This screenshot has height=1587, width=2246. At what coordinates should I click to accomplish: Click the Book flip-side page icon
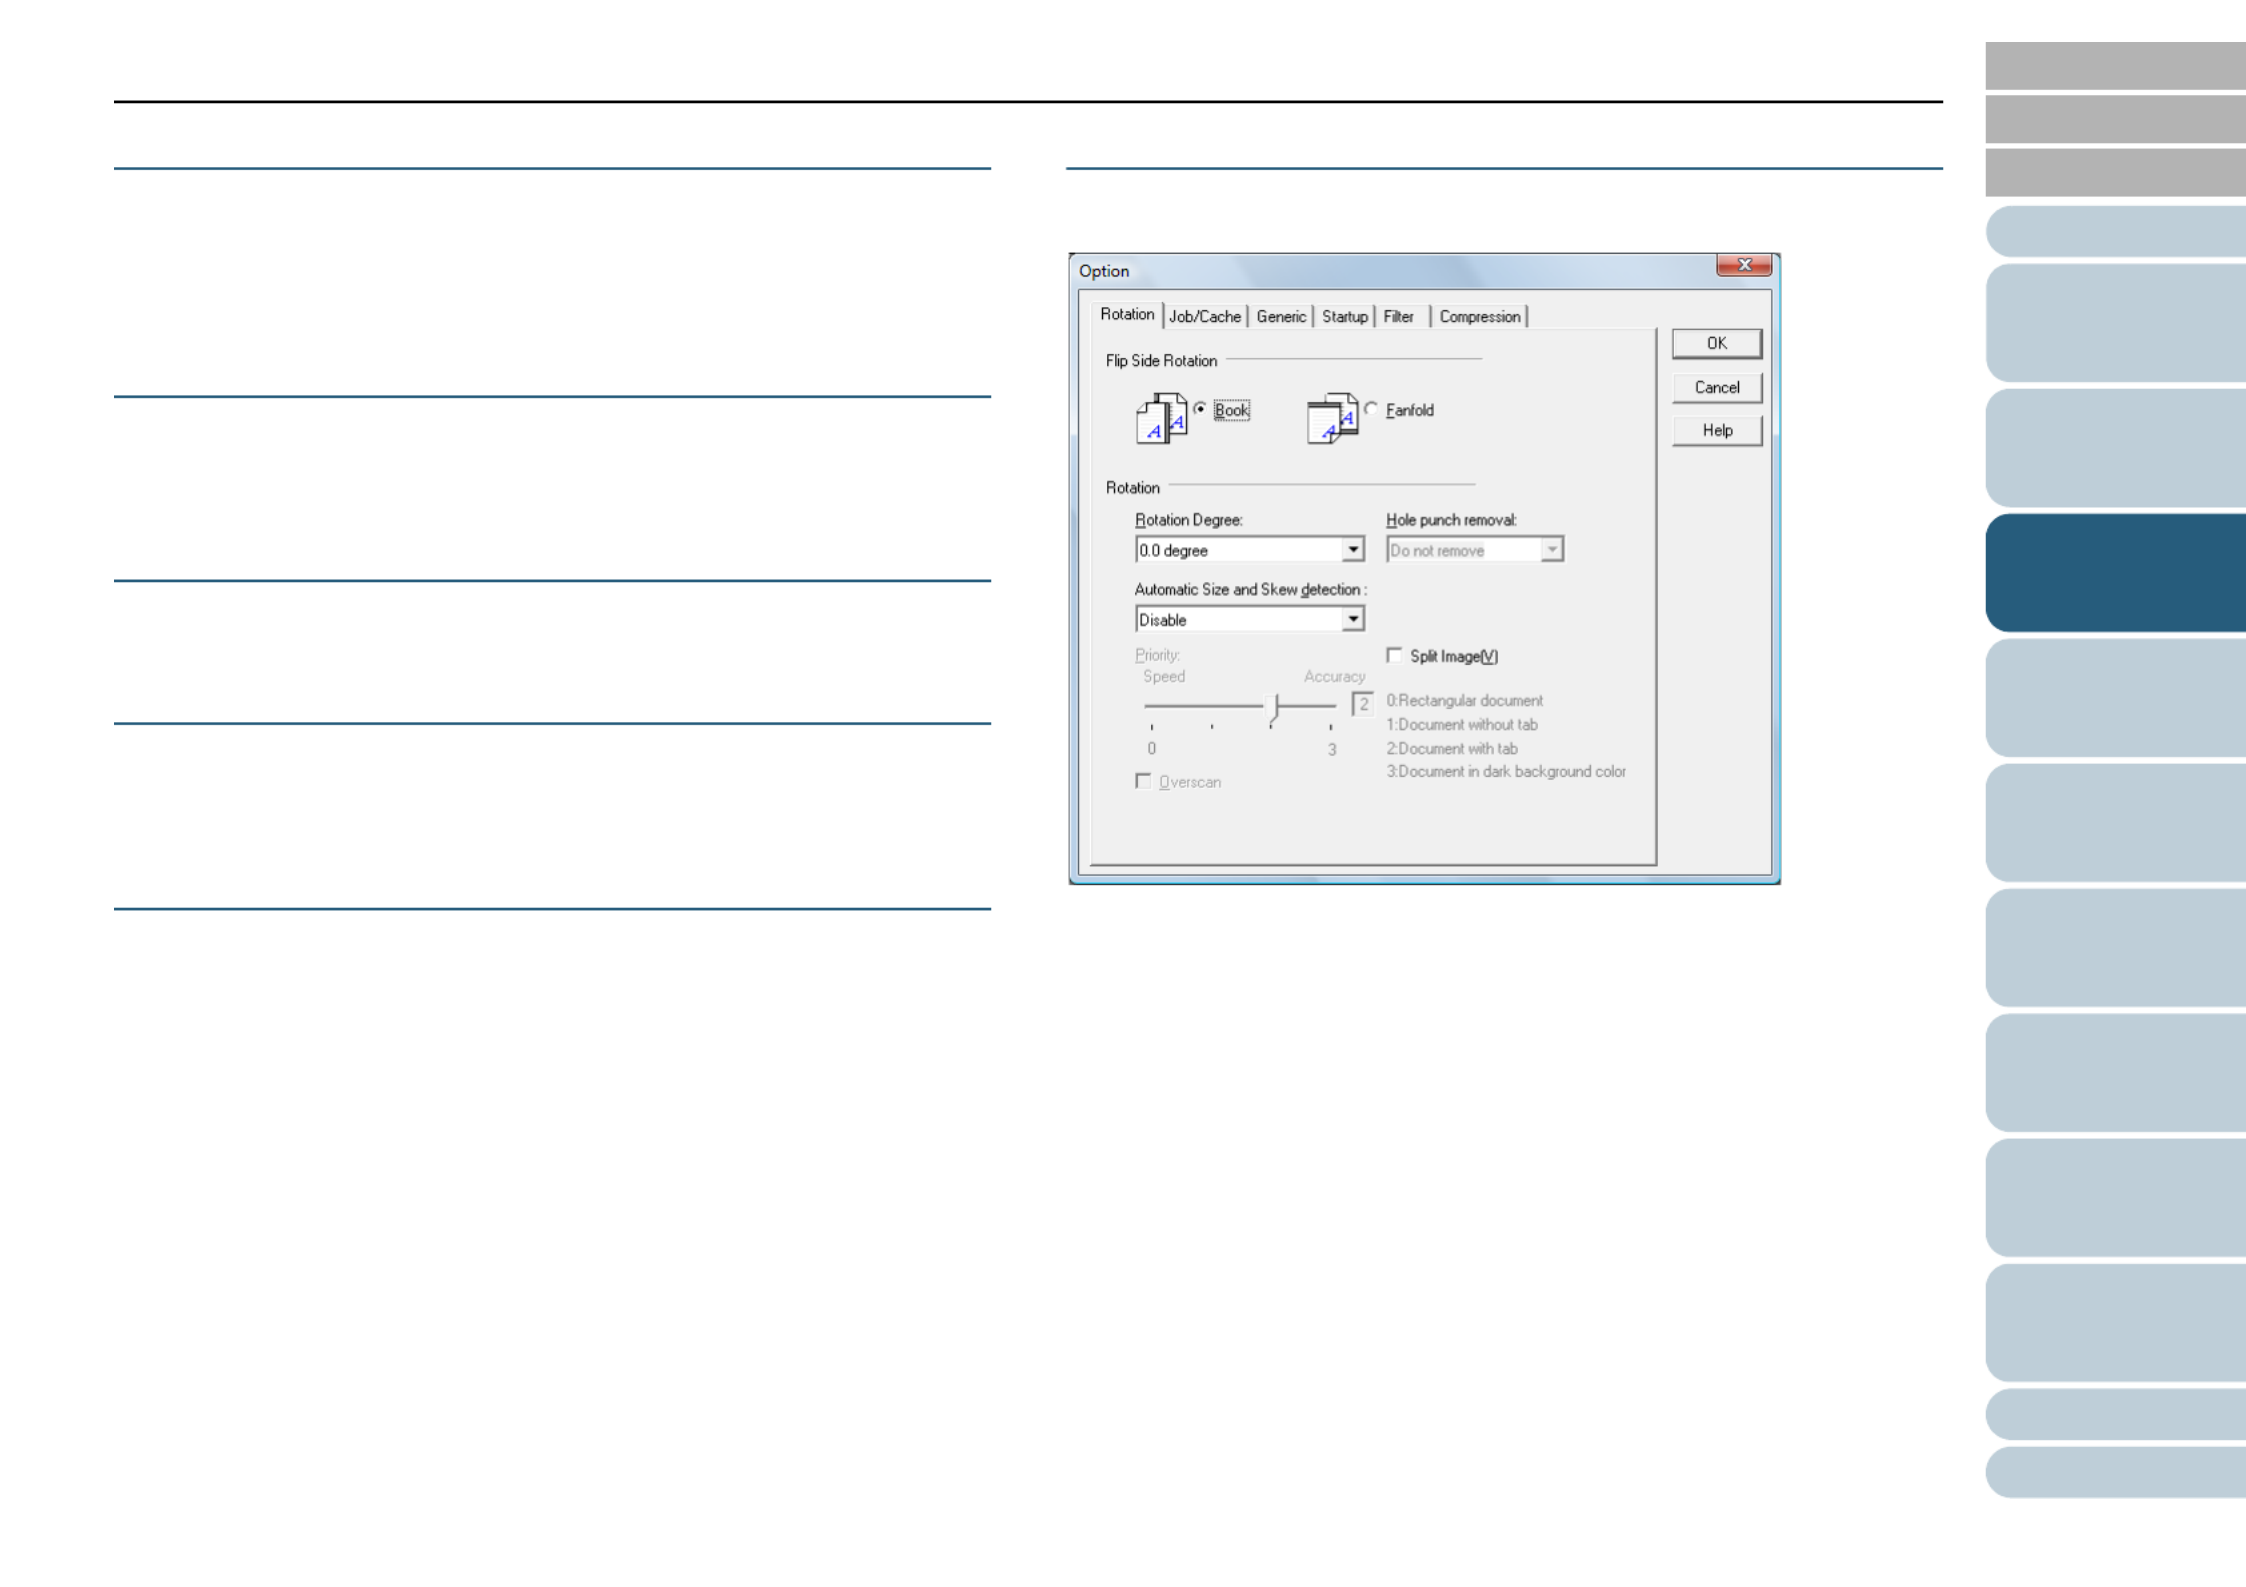click(1160, 418)
